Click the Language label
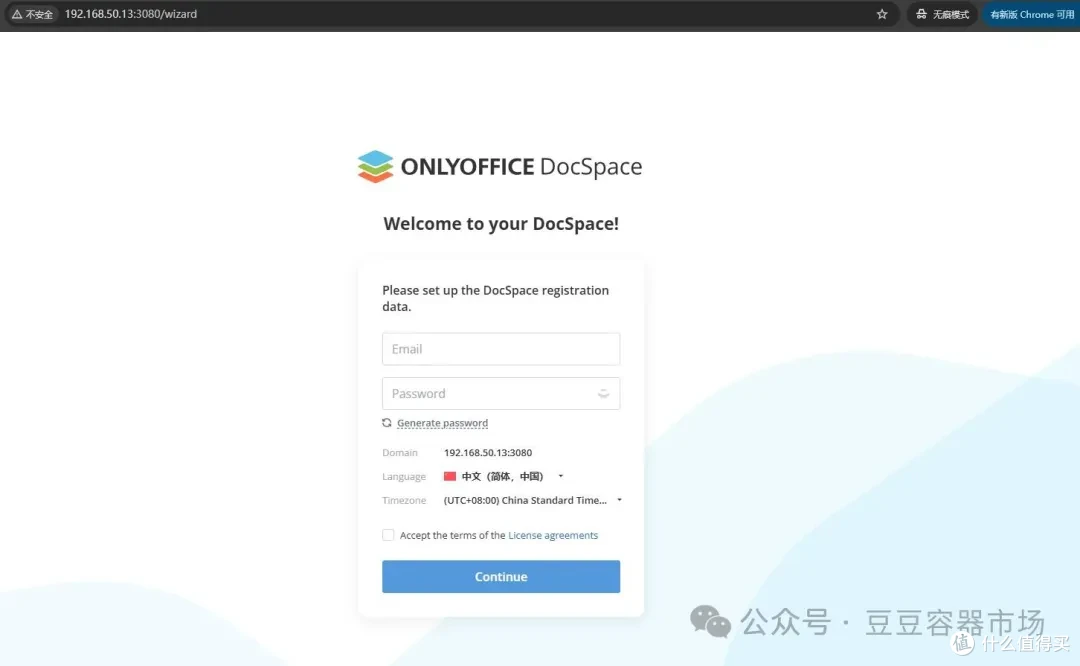The image size is (1080, 666). tap(404, 477)
